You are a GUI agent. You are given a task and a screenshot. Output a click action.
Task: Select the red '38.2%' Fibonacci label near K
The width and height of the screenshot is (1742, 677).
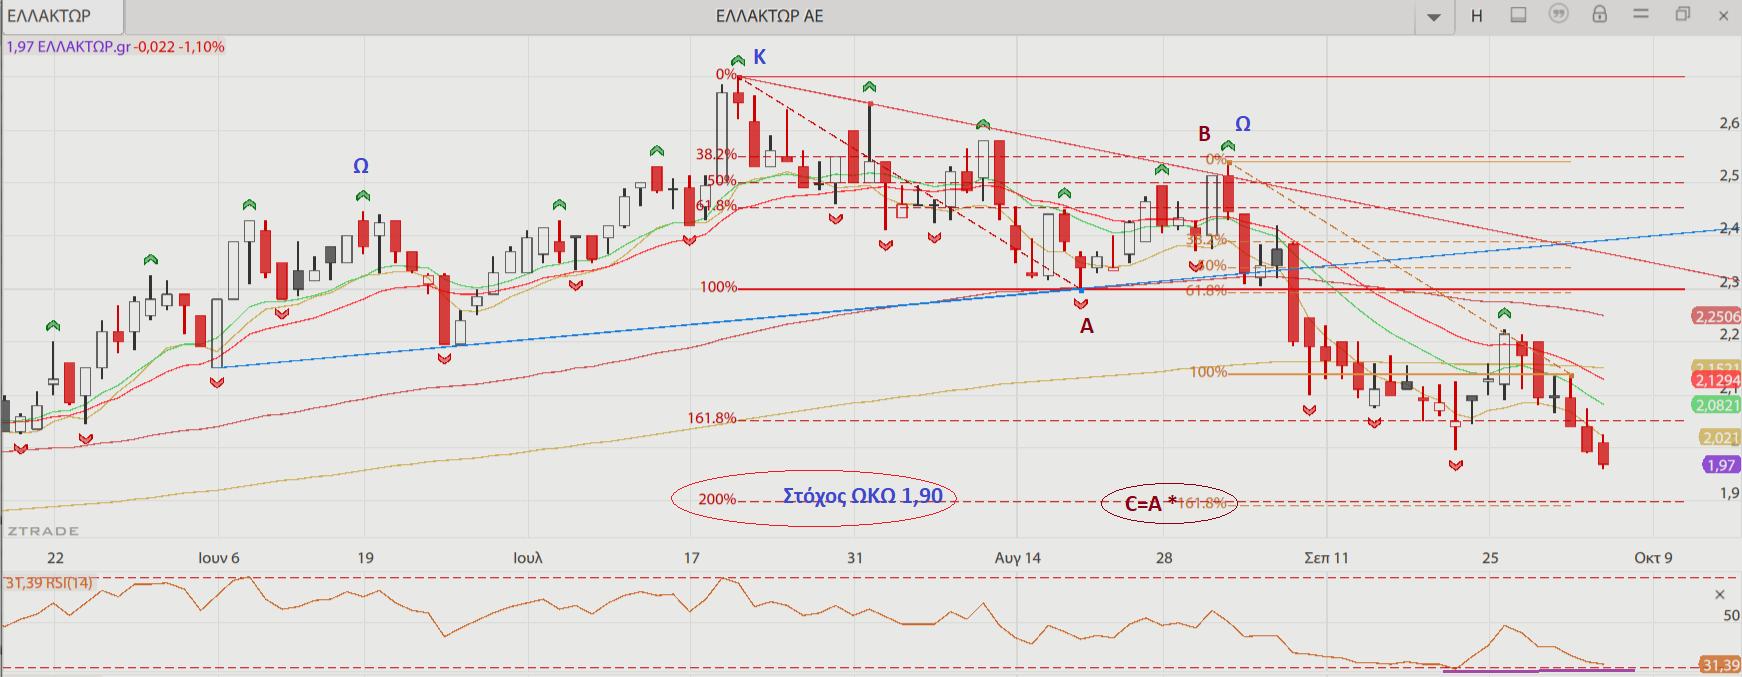click(716, 154)
